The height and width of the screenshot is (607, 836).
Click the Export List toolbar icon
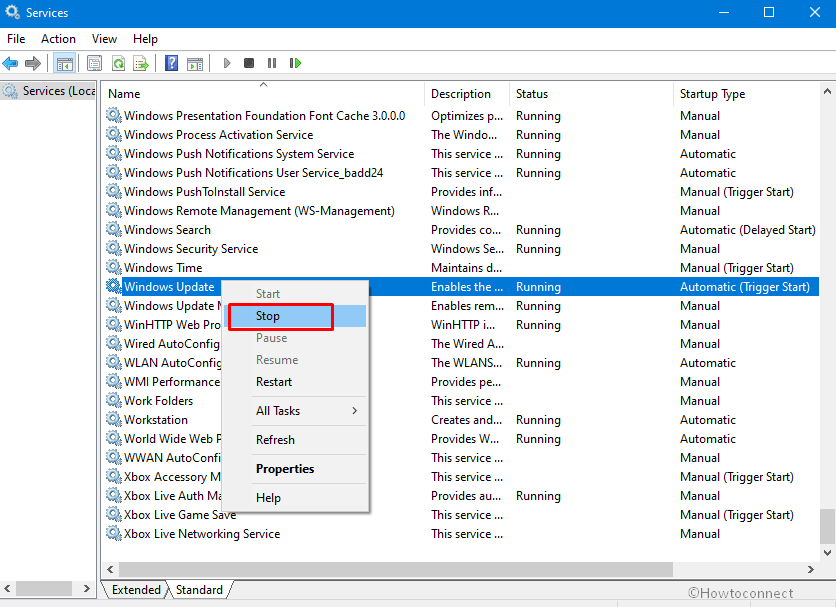pyautogui.click(x=141, y=63)
